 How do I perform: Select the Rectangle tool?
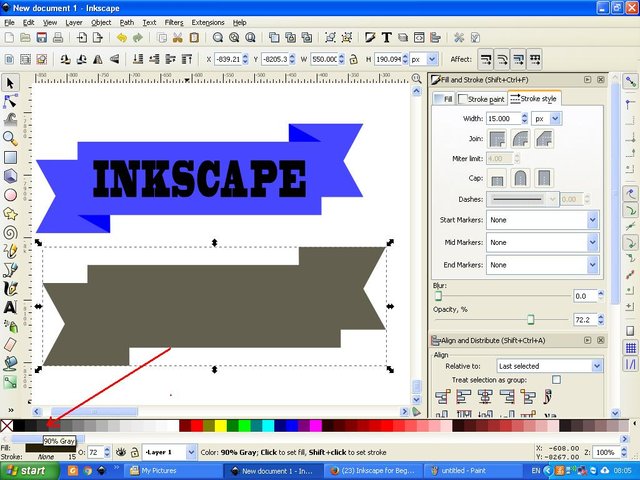coord(10,158)
